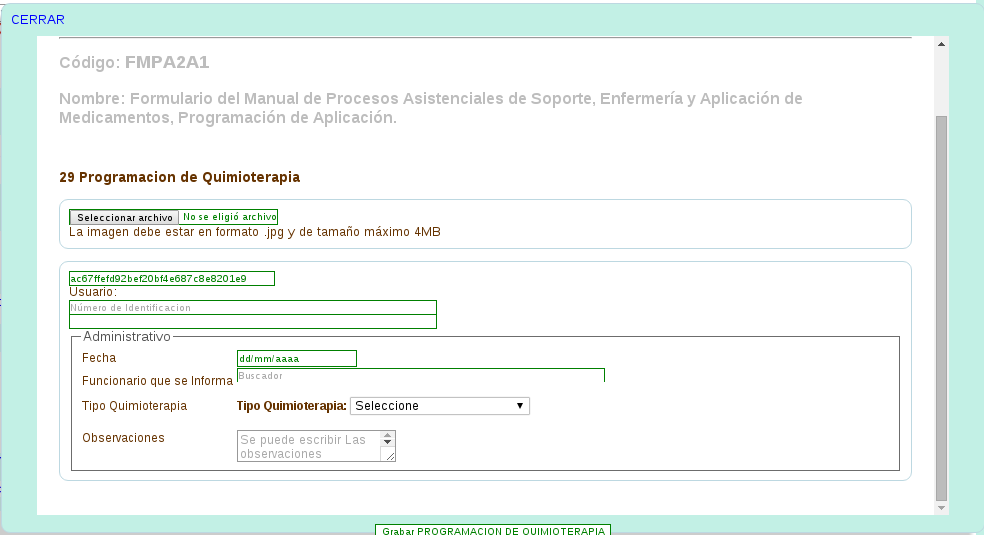This screenshot has width=984, height=535.
Task: Click the Administrativo fieldset legend
Action: 127,337
